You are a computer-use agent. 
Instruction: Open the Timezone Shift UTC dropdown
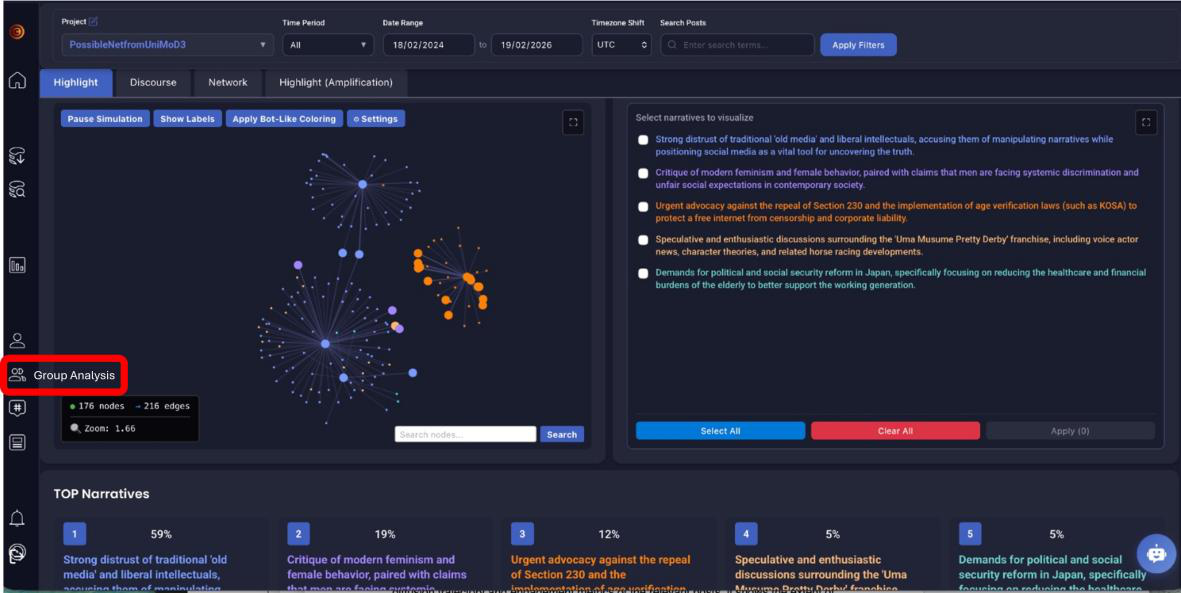(621, 44)
